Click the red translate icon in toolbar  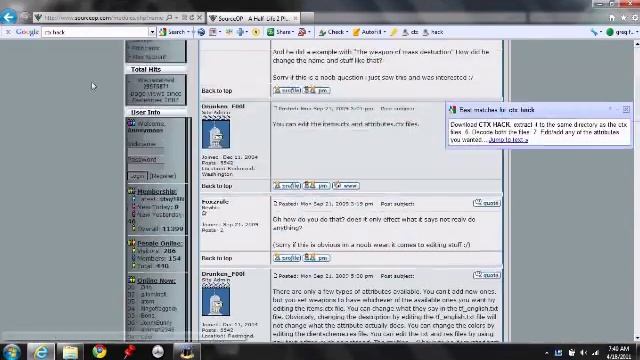(302, 32)
